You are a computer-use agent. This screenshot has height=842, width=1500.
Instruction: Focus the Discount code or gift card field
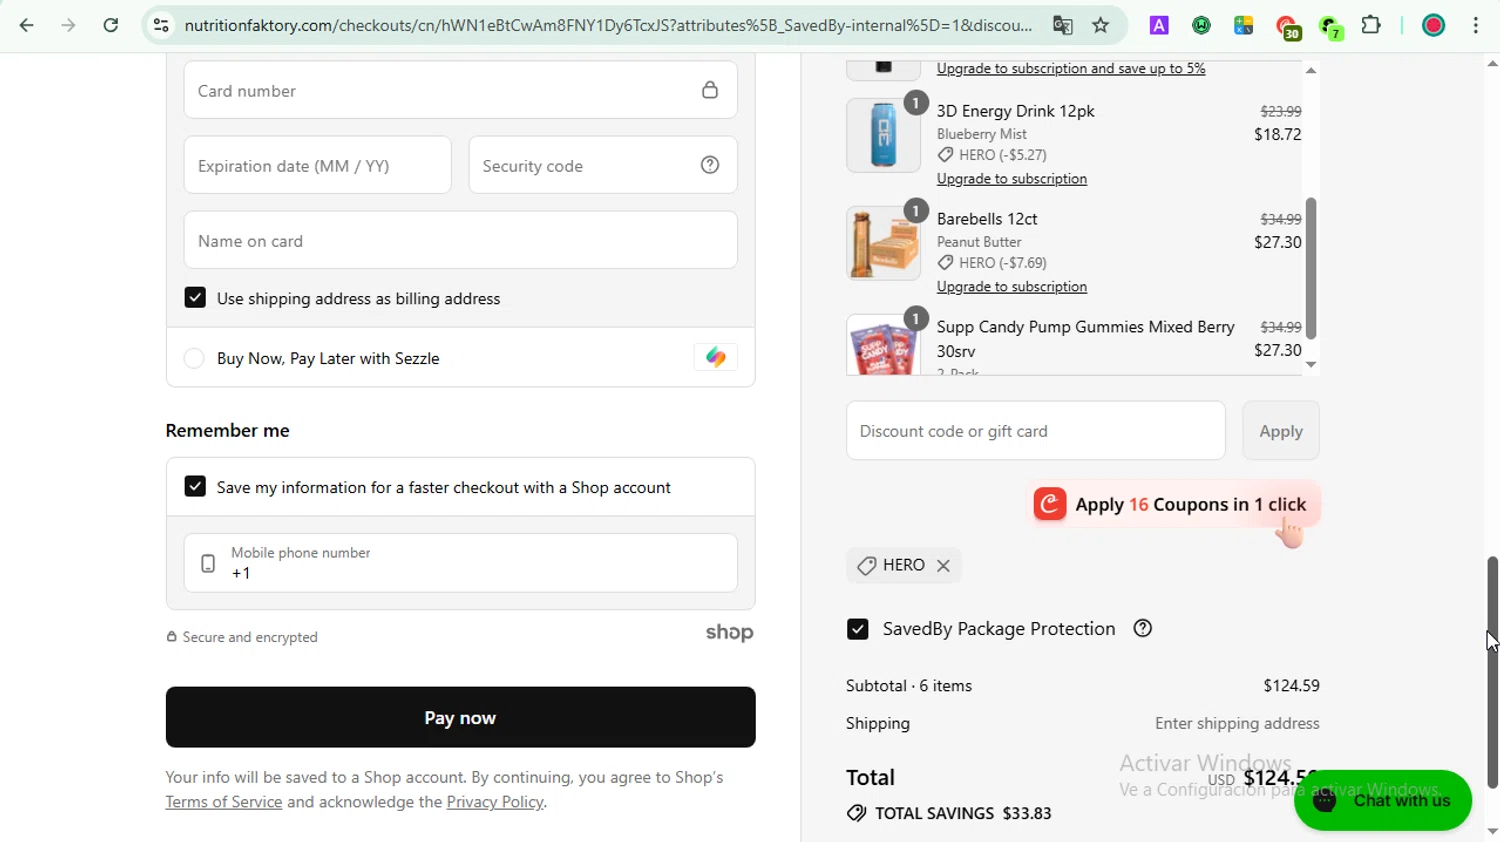(1035, 431)
